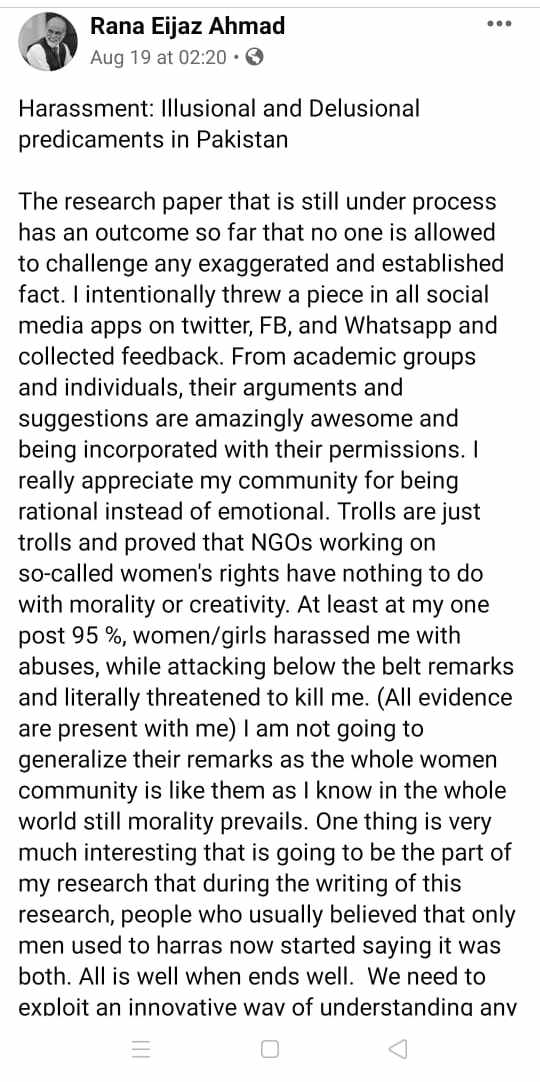Image resolution: width=540 pixels, height=1082 pixels.
Task: Click the post title starting with Harassment
Action: pyautogui.click(x=219, y=108)
